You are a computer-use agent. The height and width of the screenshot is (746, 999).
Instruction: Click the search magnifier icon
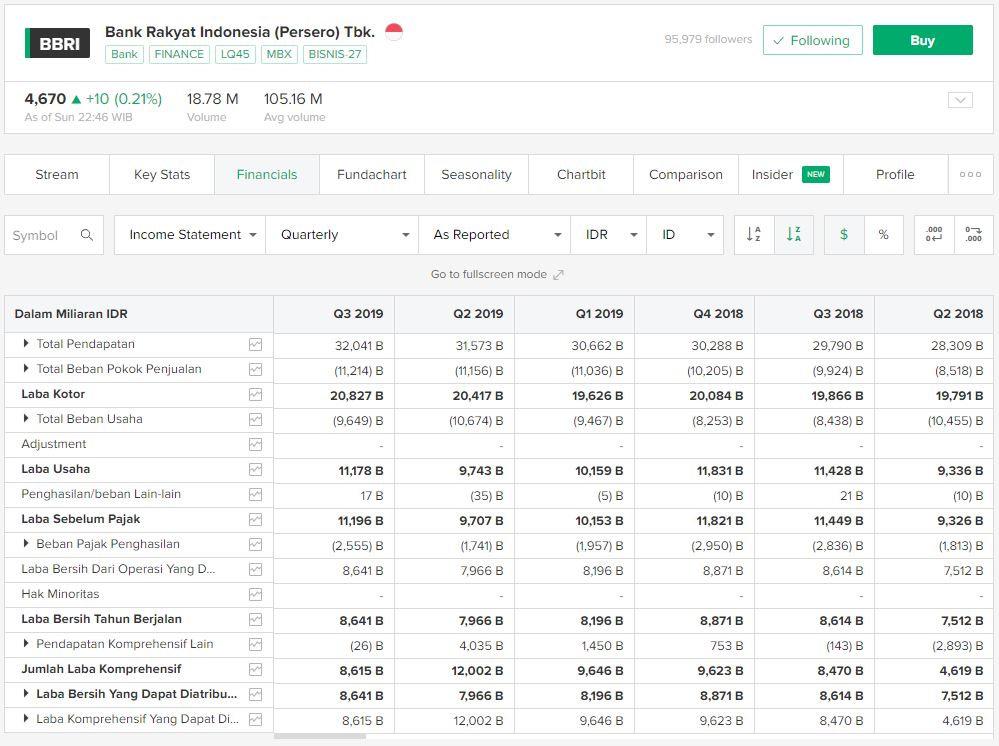click(x=87, y=235)
